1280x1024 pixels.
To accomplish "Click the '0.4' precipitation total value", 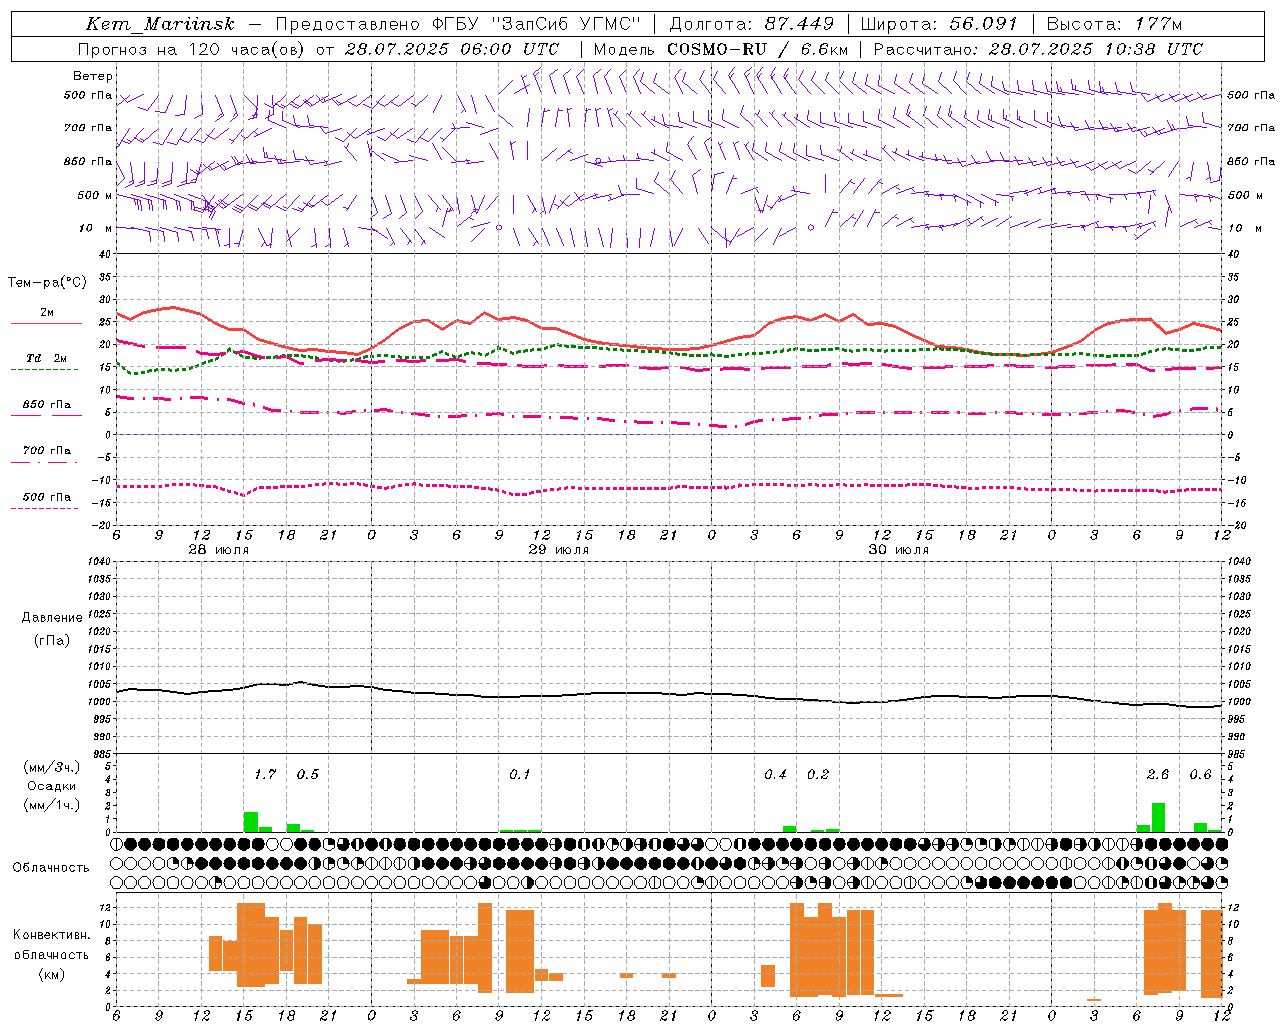I will click(775, 775).
